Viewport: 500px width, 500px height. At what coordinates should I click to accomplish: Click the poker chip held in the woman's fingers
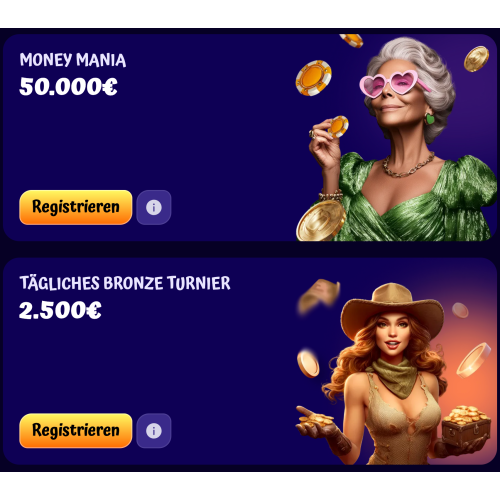point(338,126)
